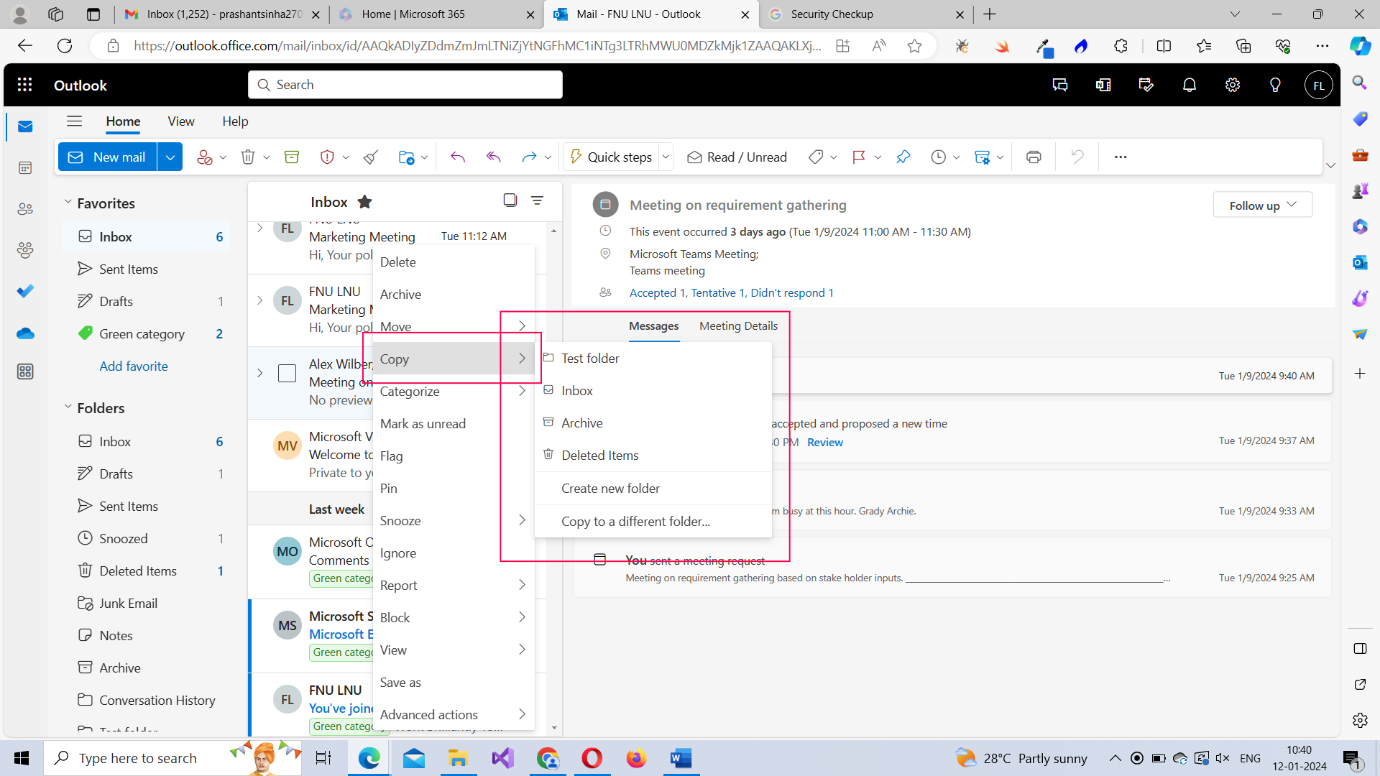Click the Delete trash icon in ribbon
1380x776 pixels.
point(248,157)
